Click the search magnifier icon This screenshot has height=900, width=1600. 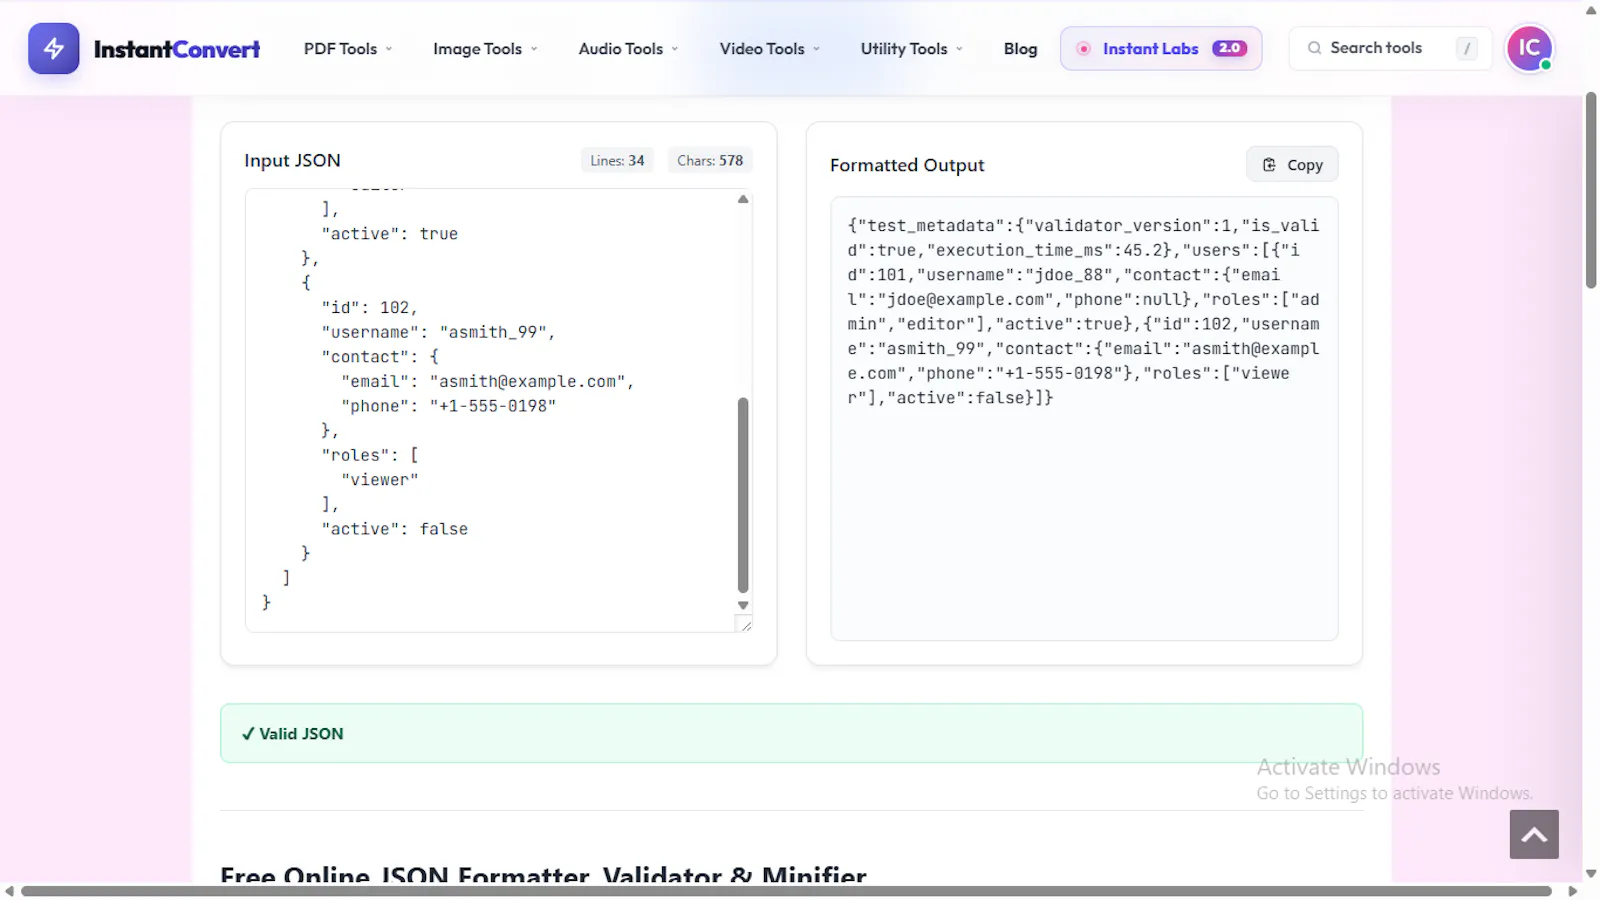click(1314, 48)
